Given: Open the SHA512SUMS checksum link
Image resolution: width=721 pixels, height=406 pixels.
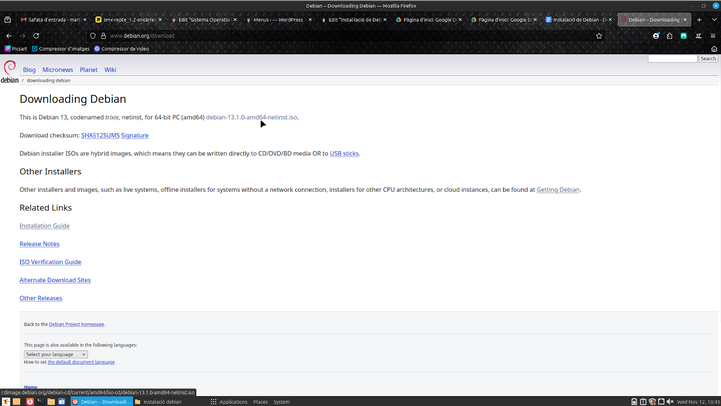Looking at the screenshot, I should (100, 135).
